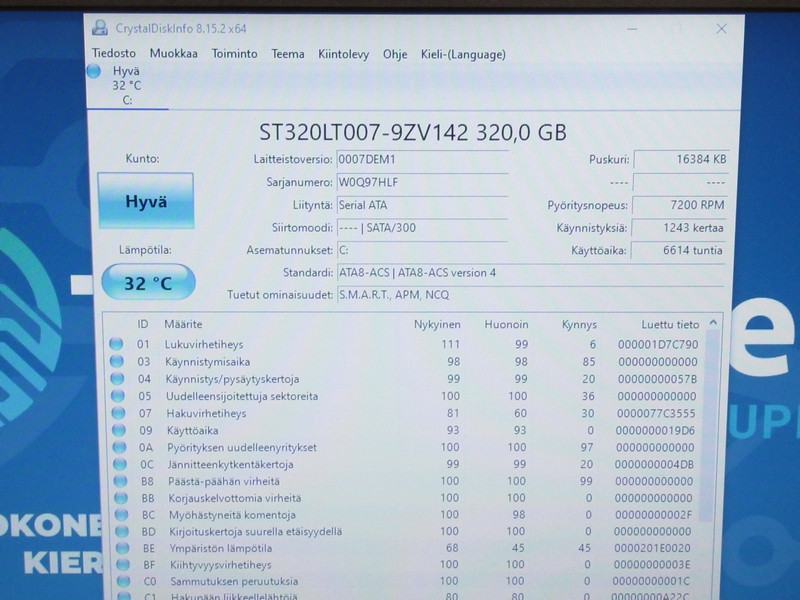The height and width of the screenshot is (600, 800).
Task: Click the status icon for Lukuvirhetiheys
Action: coord(116,344)
